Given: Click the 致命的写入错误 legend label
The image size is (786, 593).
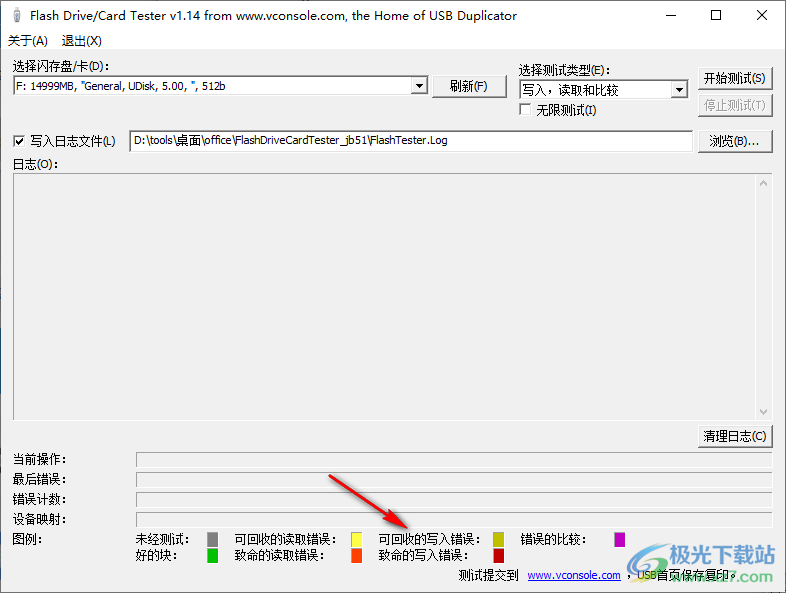Looking at the screenshot, I should [x=424, y=555].
